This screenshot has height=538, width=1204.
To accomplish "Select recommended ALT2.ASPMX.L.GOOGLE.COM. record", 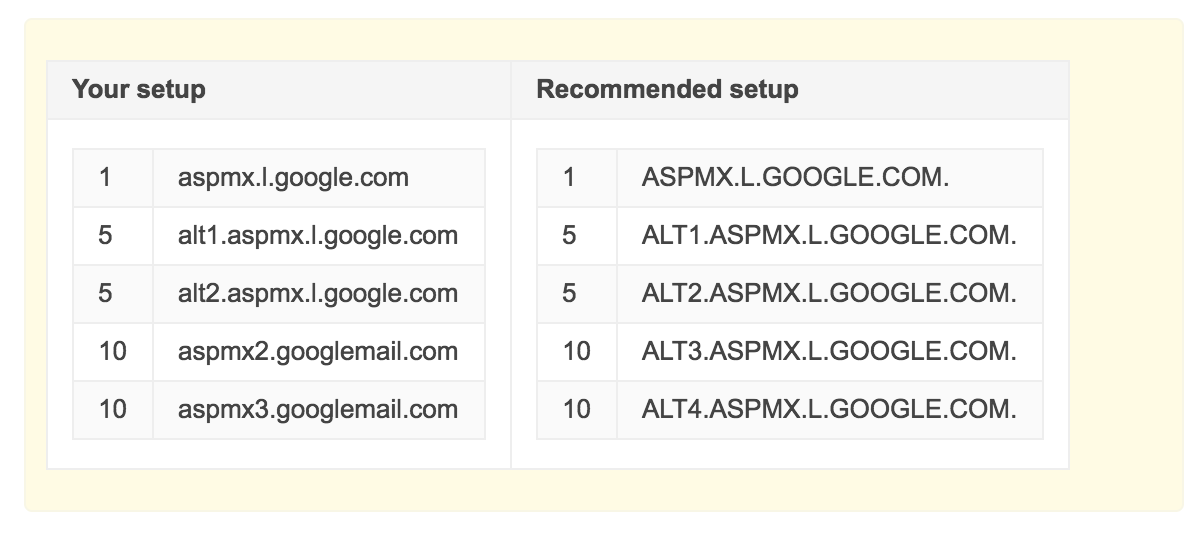I will click(x=829, y=294).
